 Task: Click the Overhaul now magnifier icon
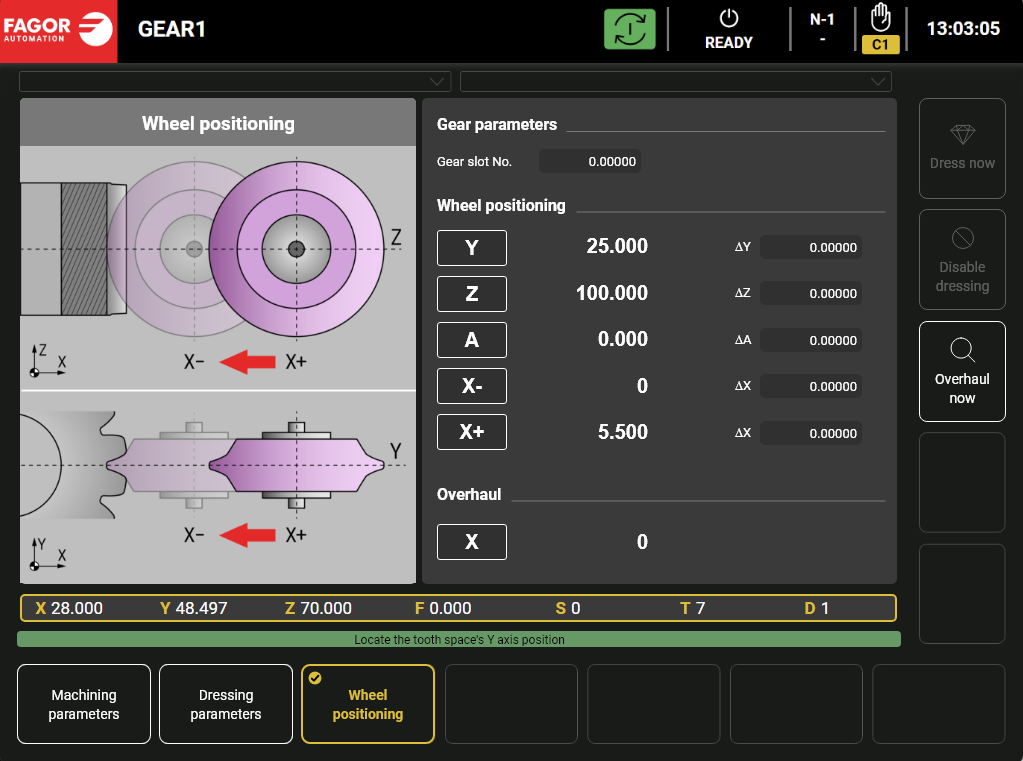(962, 350)
